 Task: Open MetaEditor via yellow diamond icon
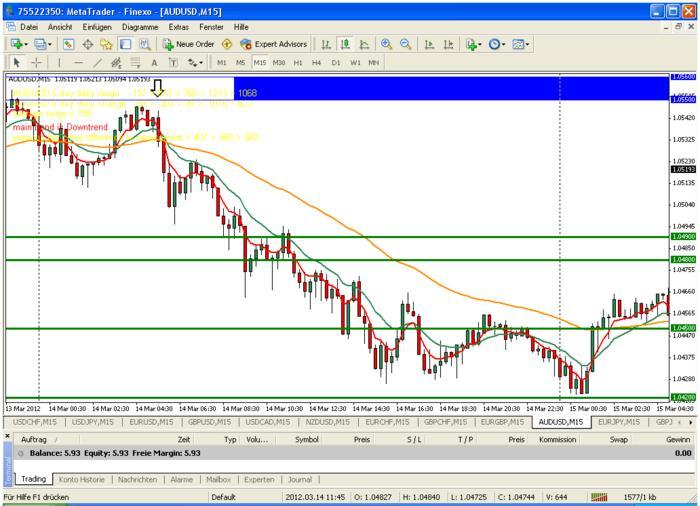(227, 44)
